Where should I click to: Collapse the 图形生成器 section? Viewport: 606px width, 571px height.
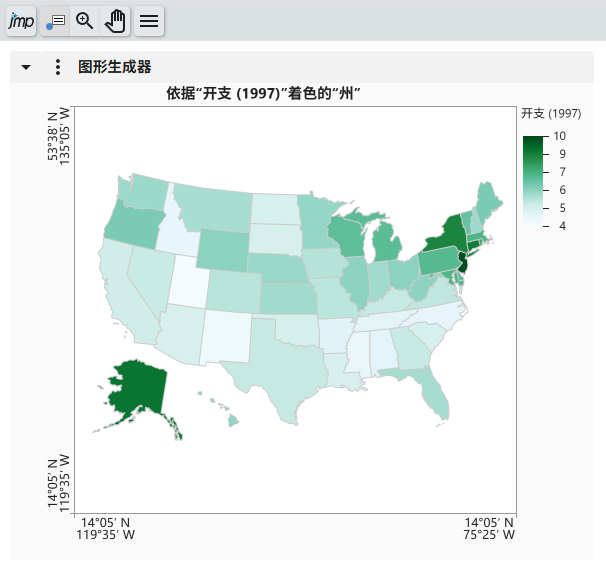click(26, 67)
